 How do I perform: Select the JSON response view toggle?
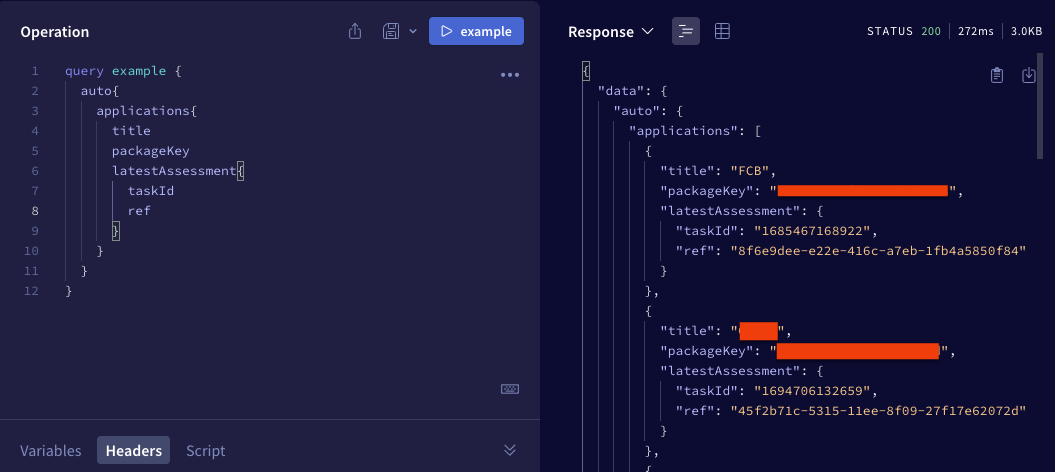pyautogui.click(x=685, y=31)
